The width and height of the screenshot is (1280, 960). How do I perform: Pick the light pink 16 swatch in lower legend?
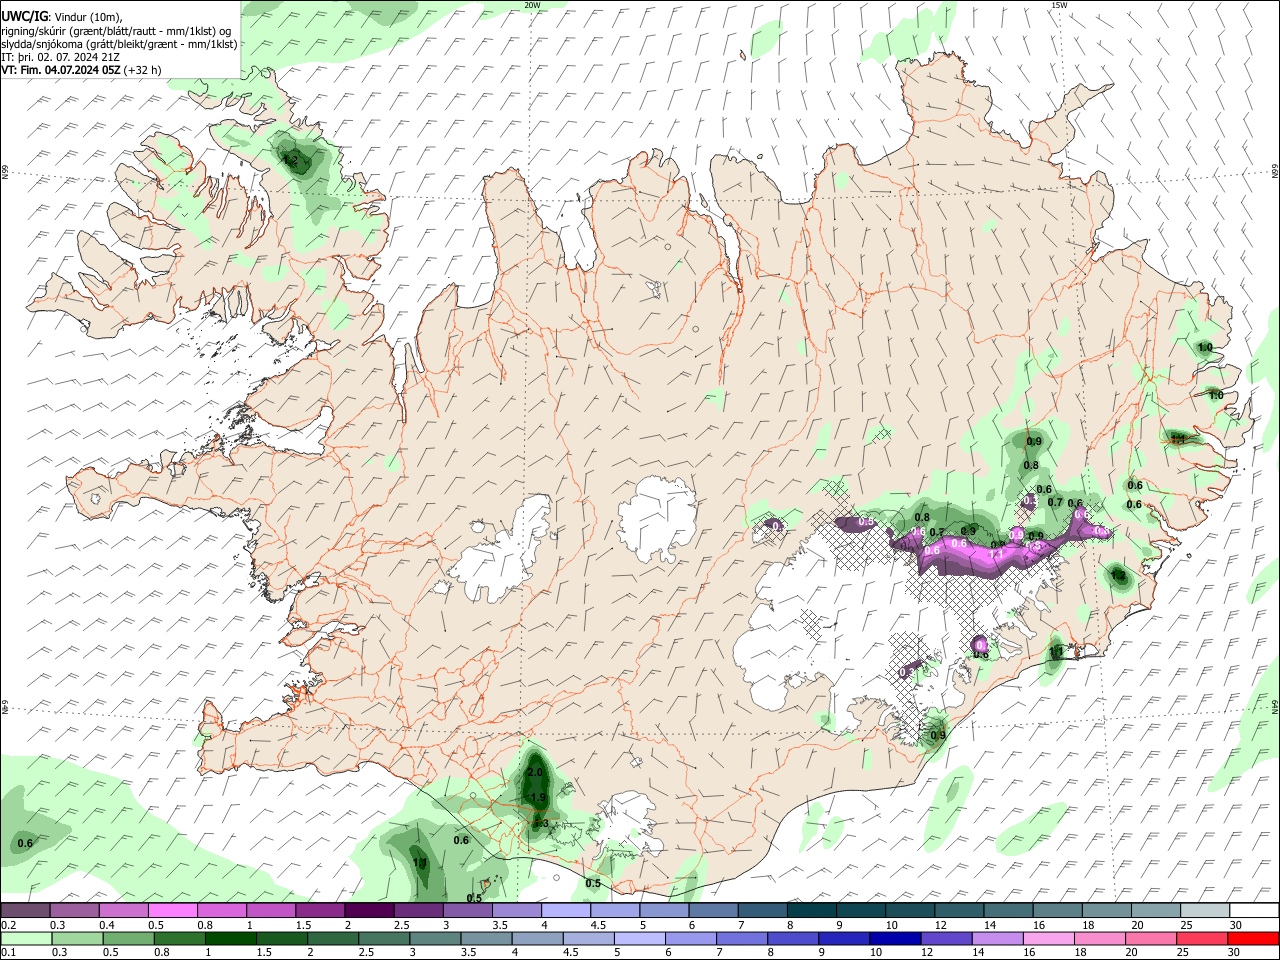(1050, 938)
